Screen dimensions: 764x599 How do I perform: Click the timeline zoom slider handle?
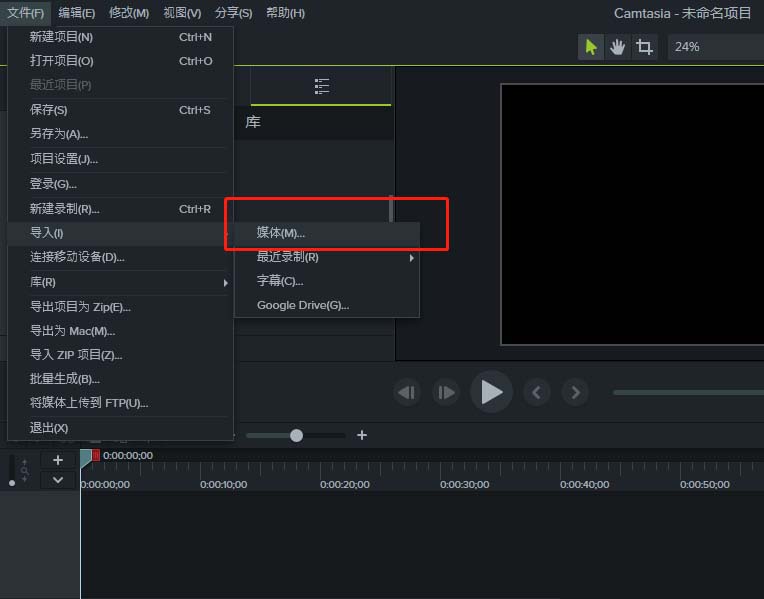point(296,435)
